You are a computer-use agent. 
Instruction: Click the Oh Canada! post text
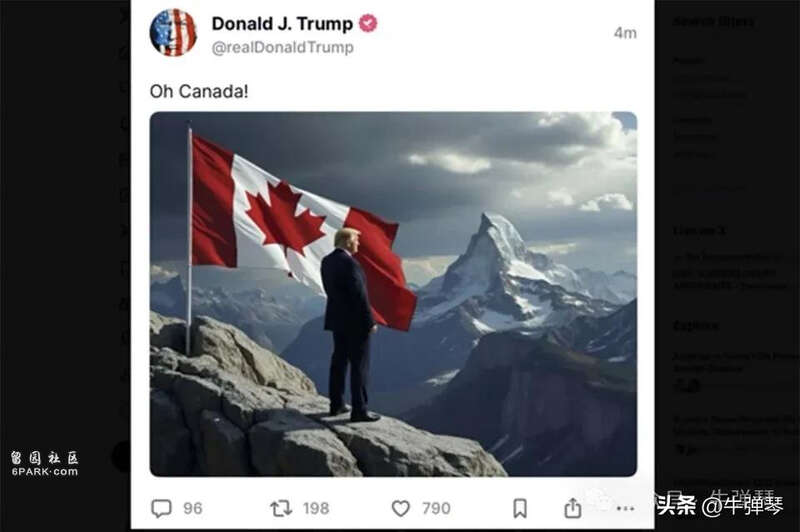pyautogui.click(x=199, y=91)
